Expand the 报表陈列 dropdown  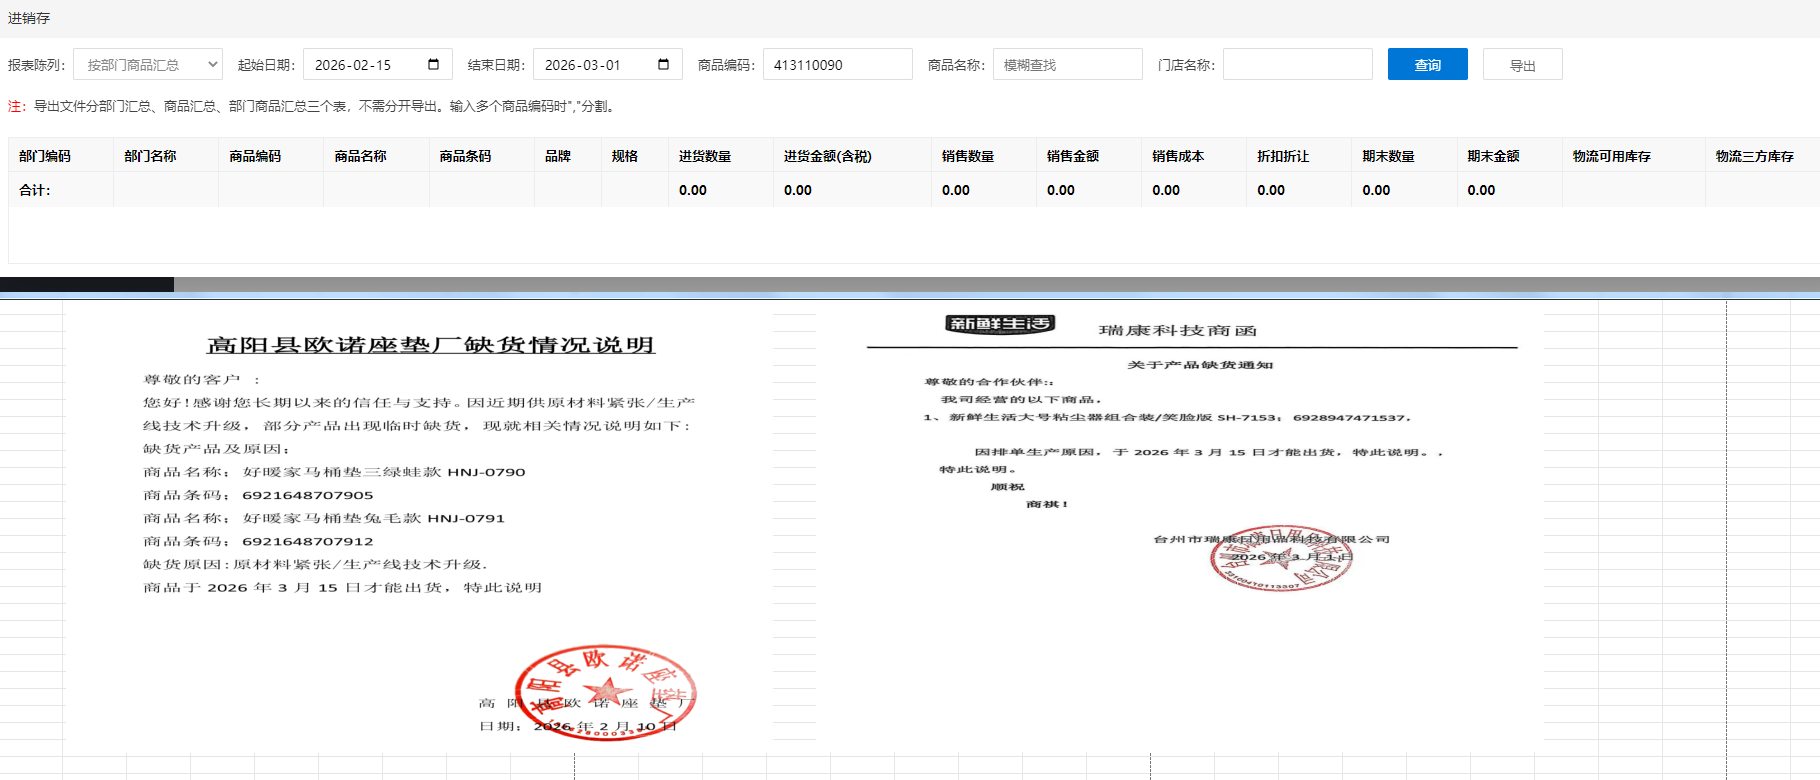tap(148, 65)
